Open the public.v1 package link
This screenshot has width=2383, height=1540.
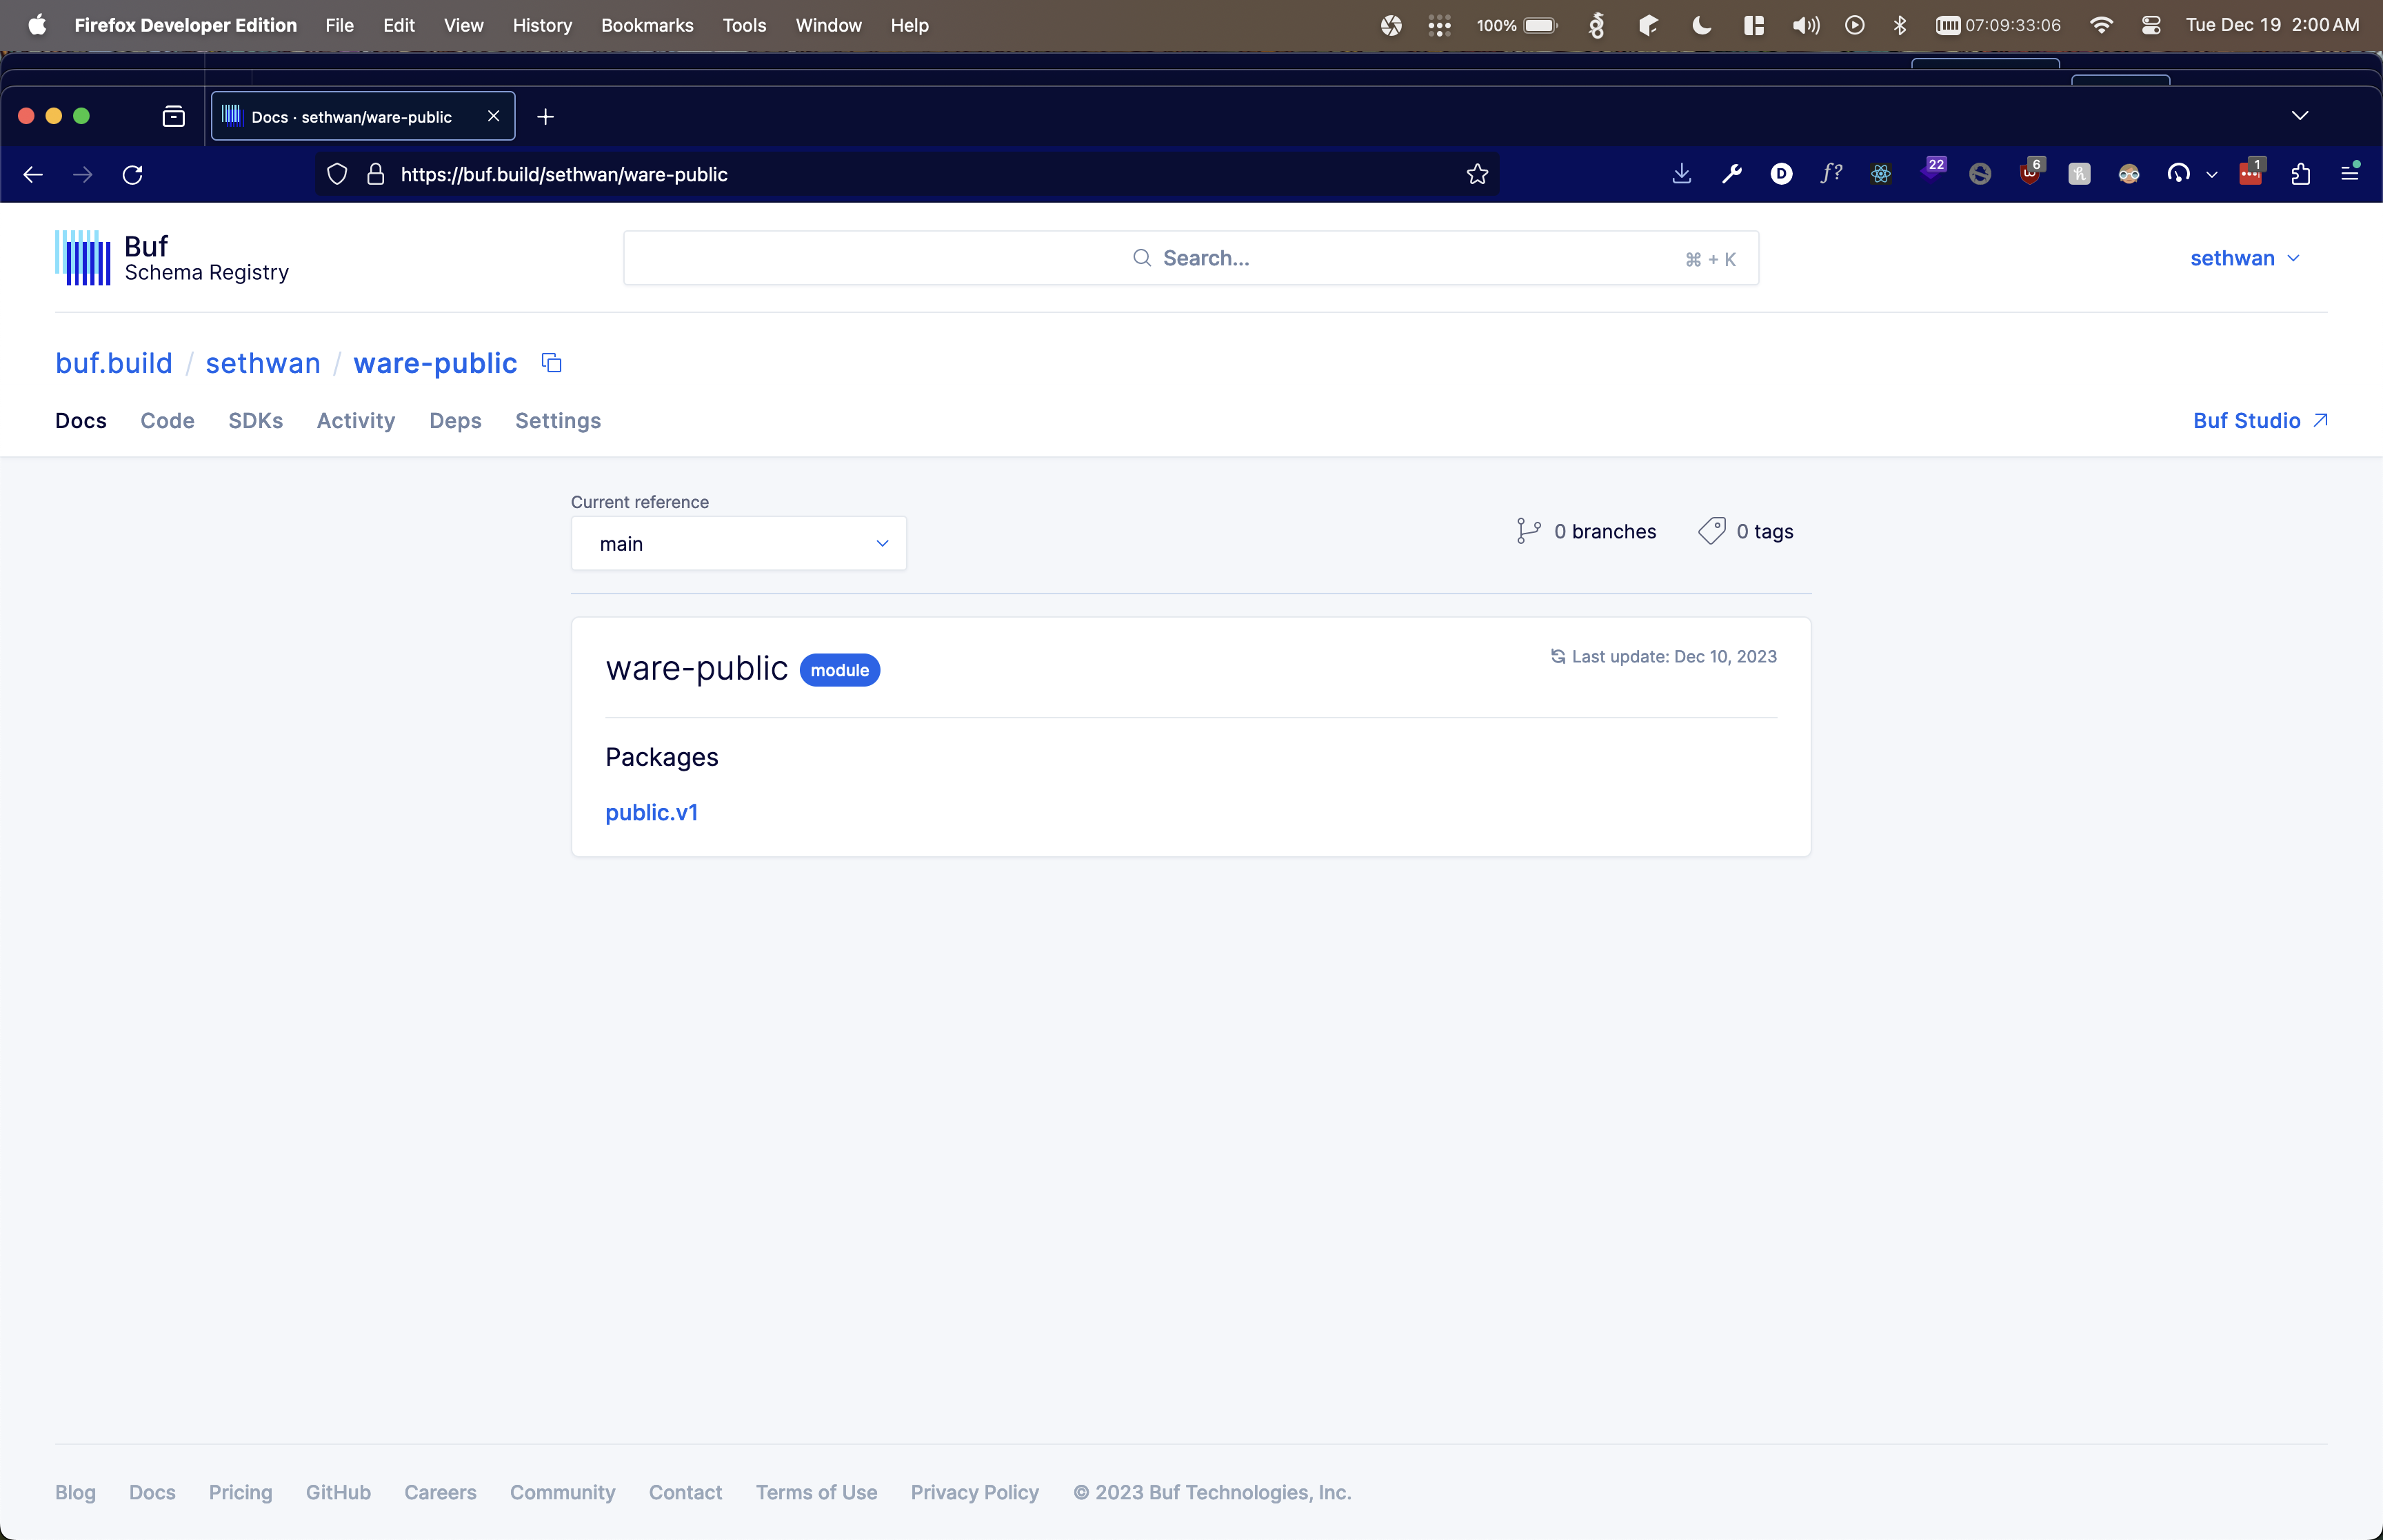651,812
